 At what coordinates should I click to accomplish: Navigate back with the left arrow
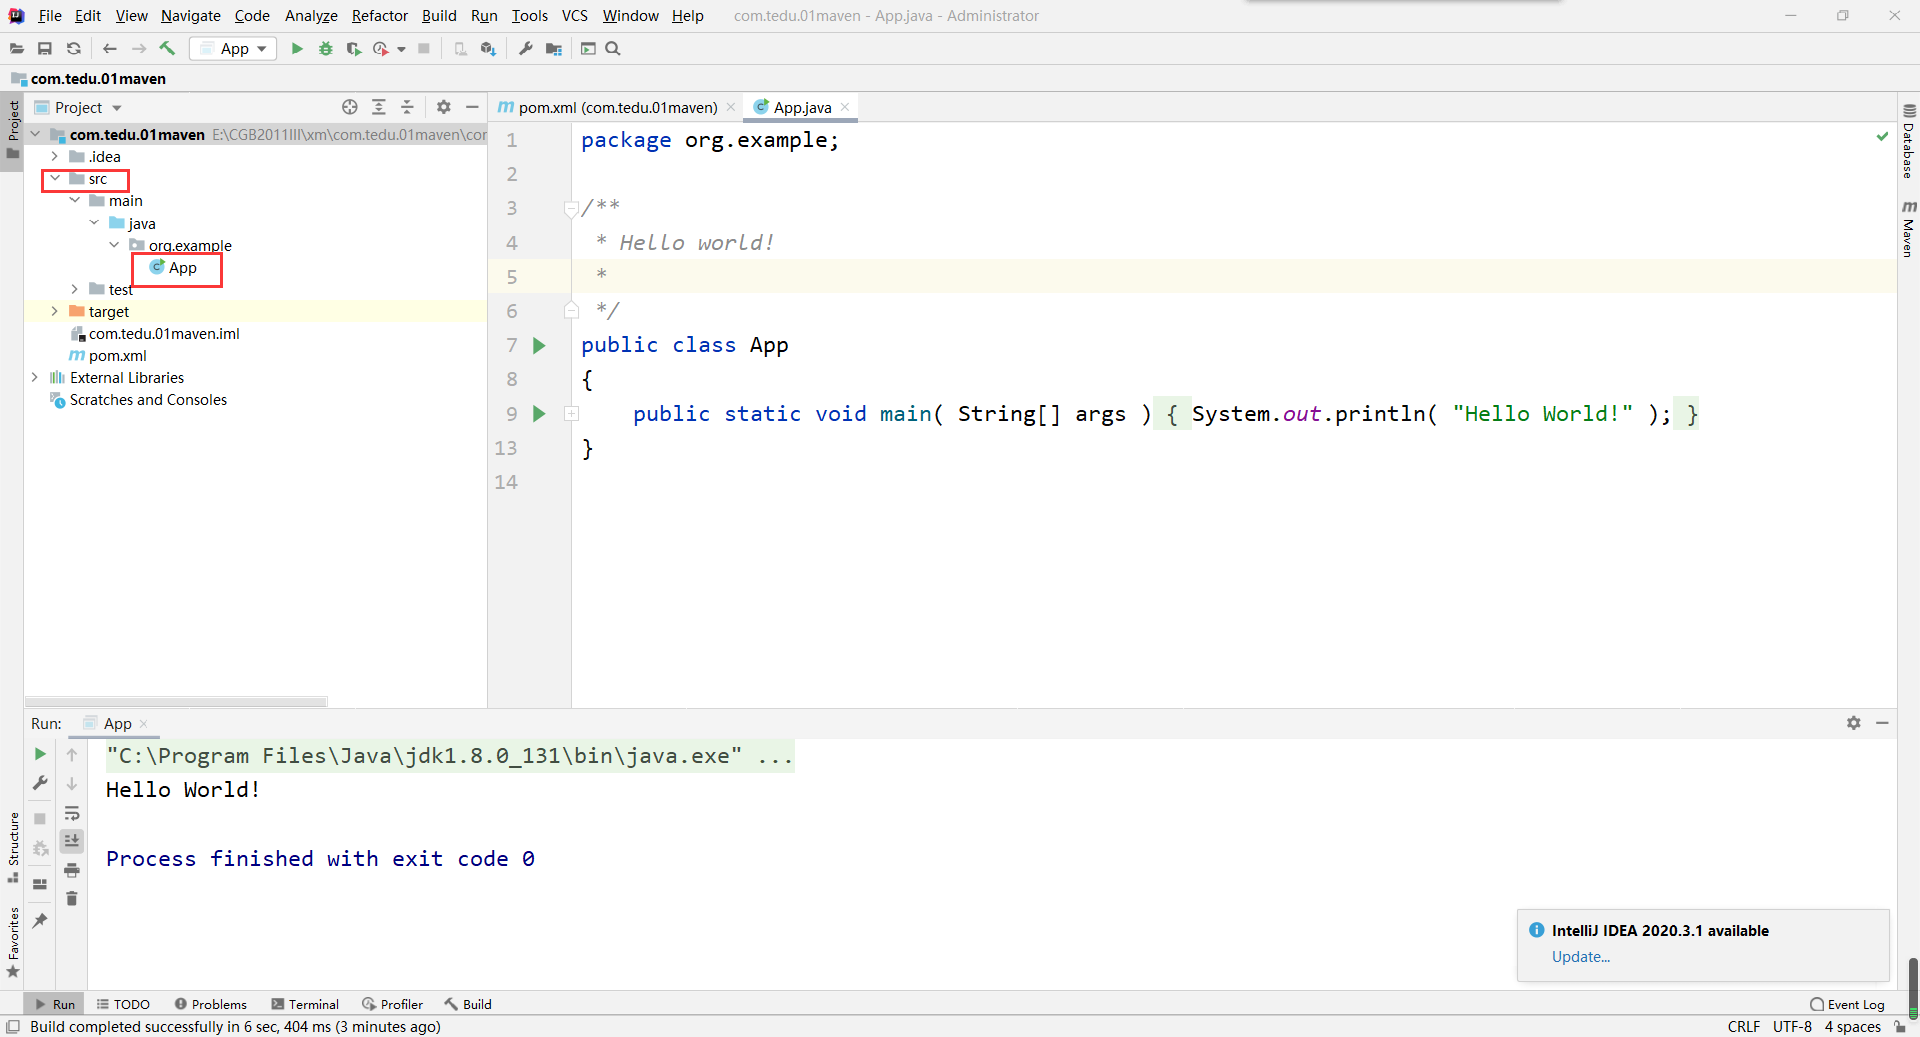point(110,48)
